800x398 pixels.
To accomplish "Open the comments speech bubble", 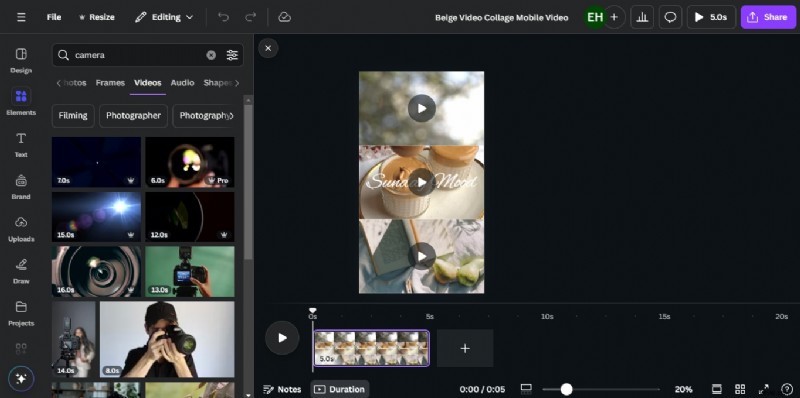I will pos(670,17).
